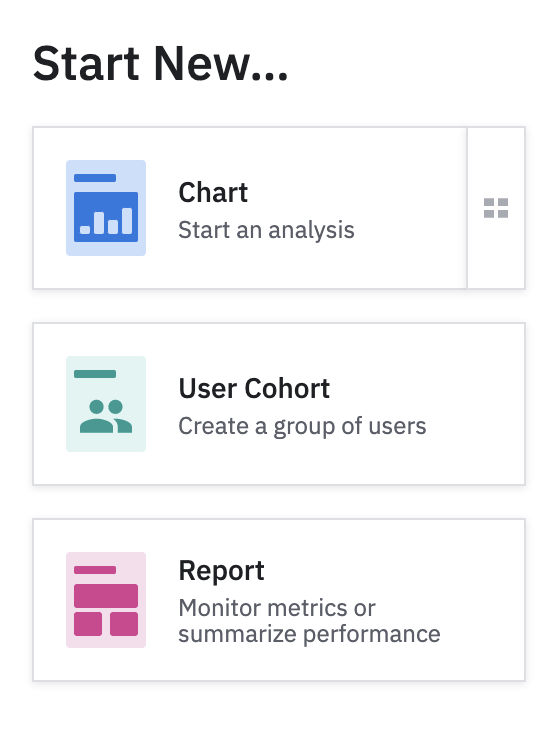Click the bars inside the Chart thumbnail
Screen dimensions: 556x754
[106, 221]
